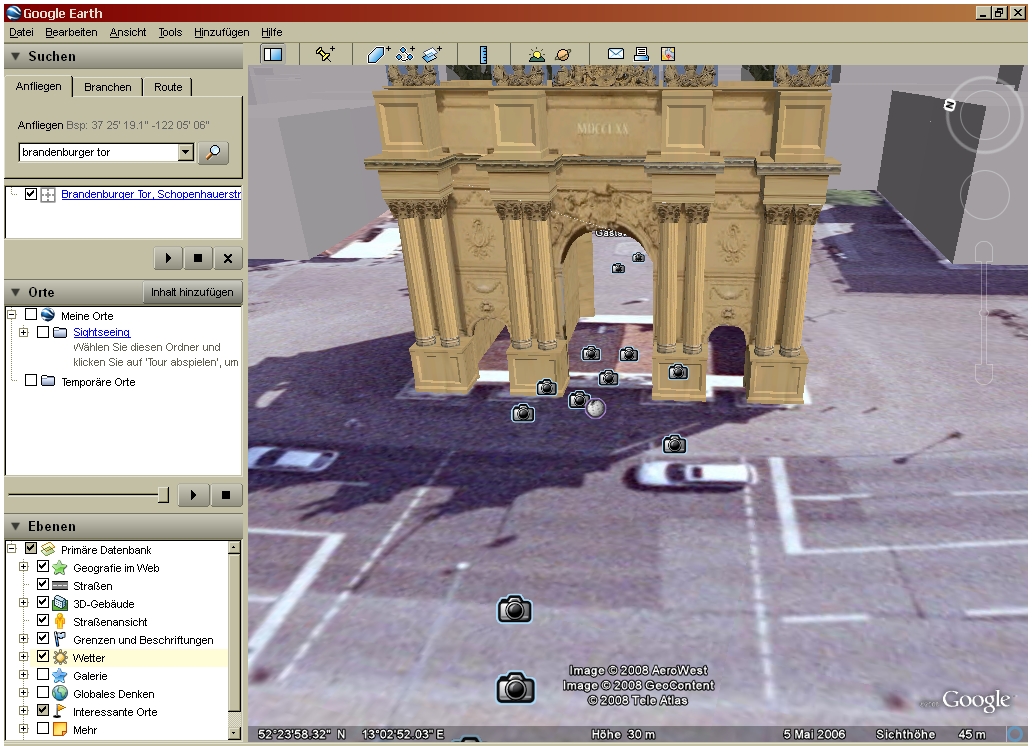Collapse the Ebenen panel

tap(15, 527)
